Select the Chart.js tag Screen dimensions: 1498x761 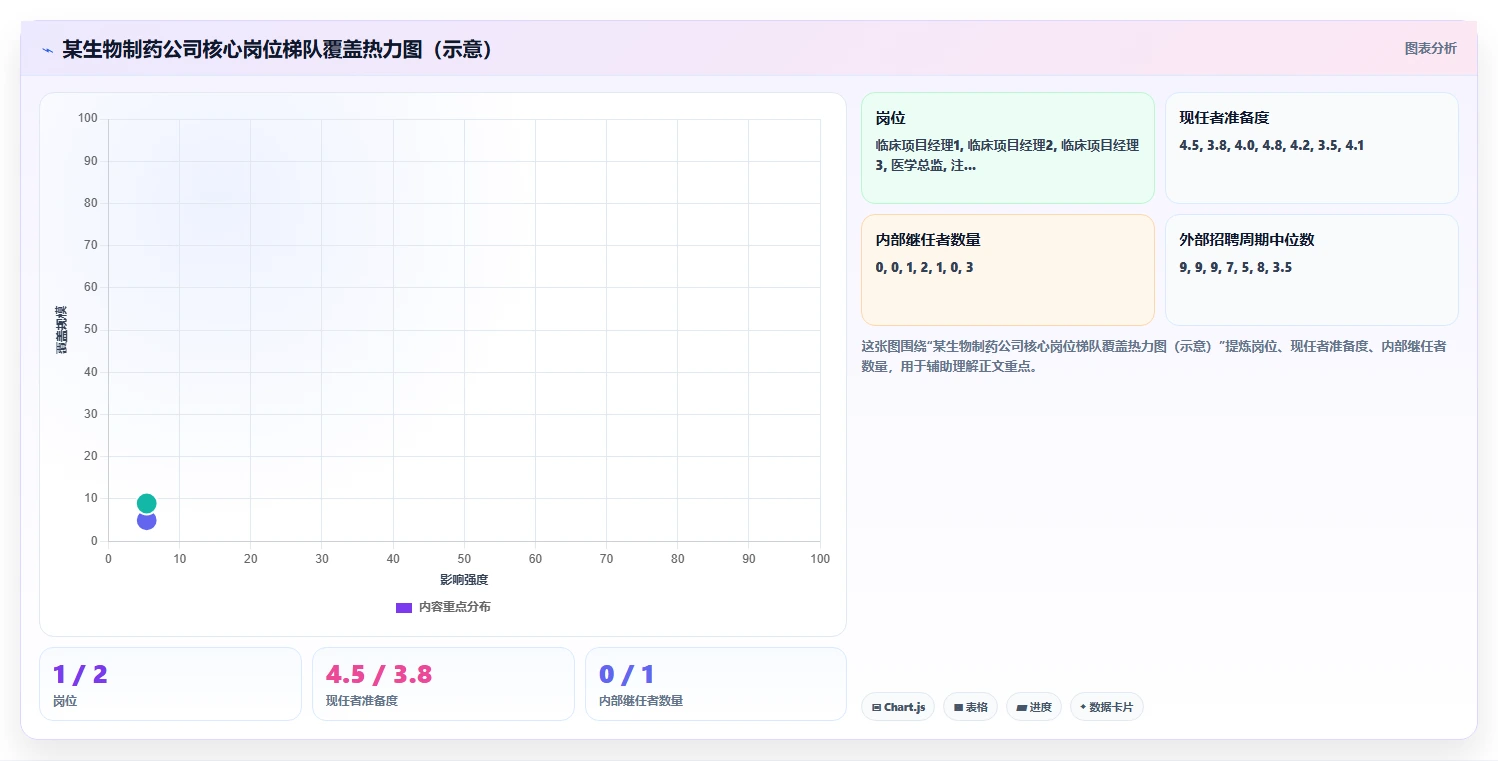pos(897,707)
